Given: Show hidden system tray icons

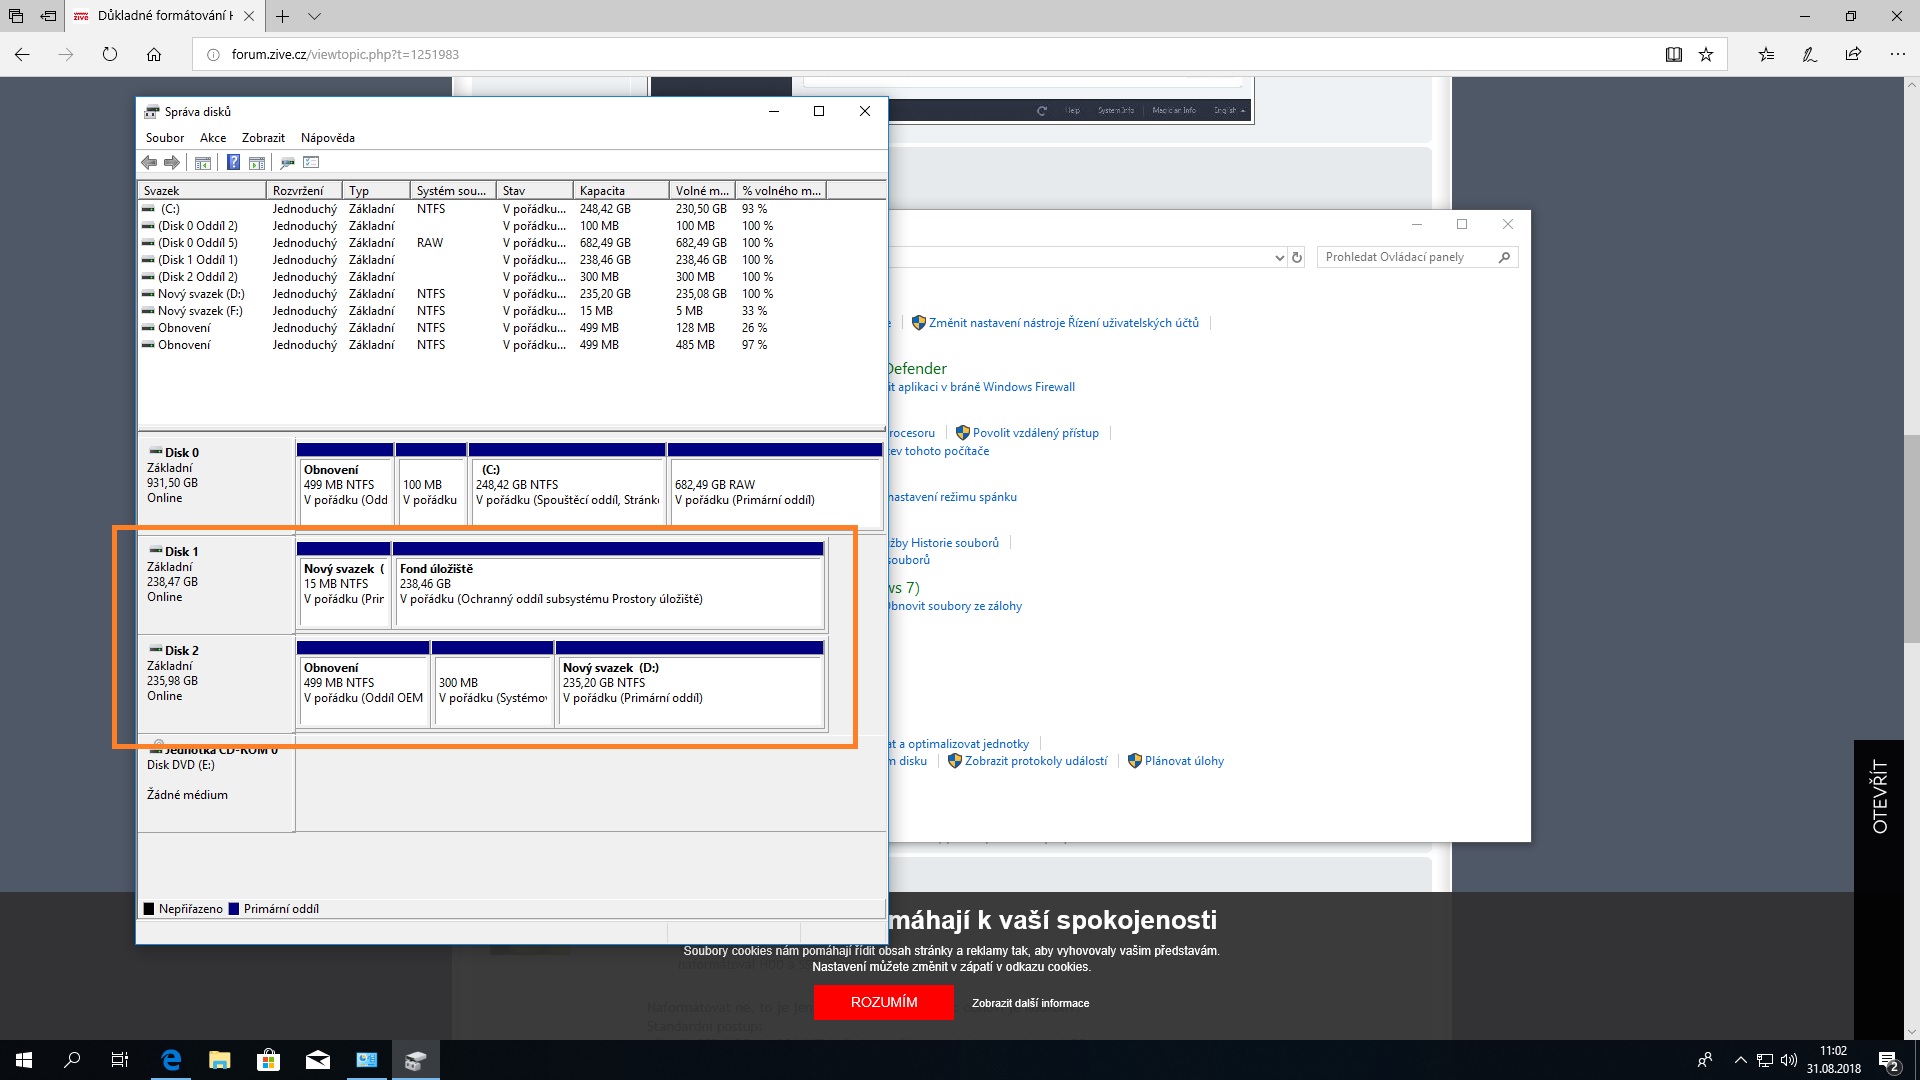Looking at the screenshot, I should [x=1740, y=1060].
